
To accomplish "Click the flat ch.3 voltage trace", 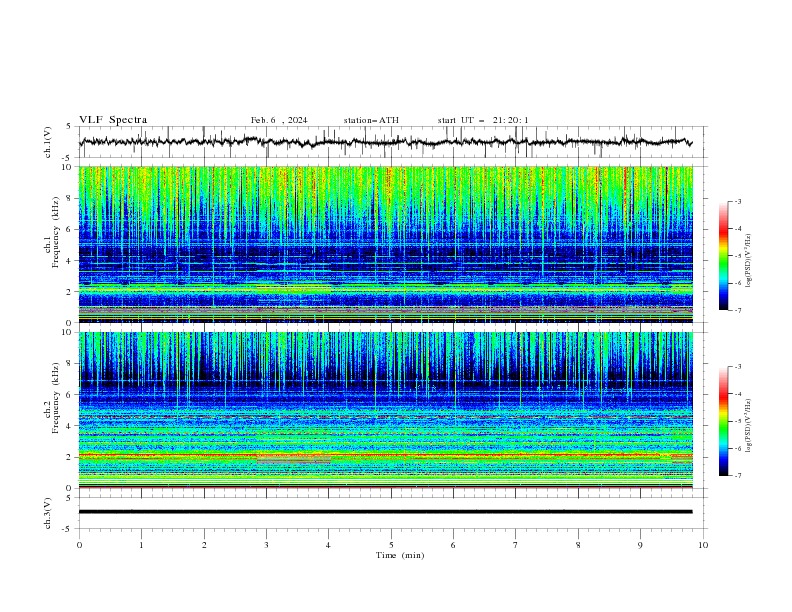I will click(x=385, y=512).
